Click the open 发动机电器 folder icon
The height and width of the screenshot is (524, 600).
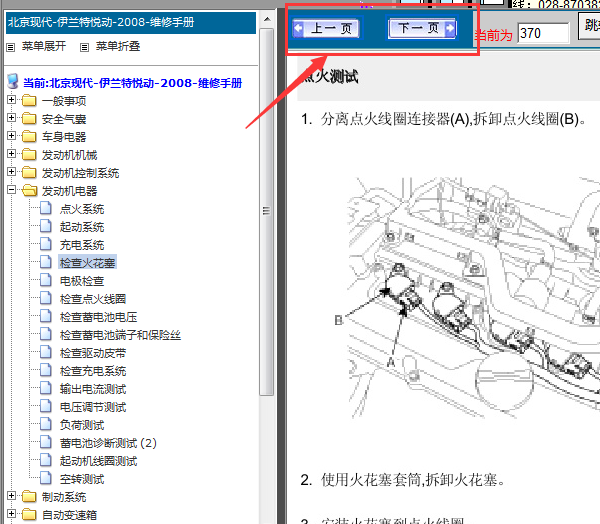pos(29,191)
